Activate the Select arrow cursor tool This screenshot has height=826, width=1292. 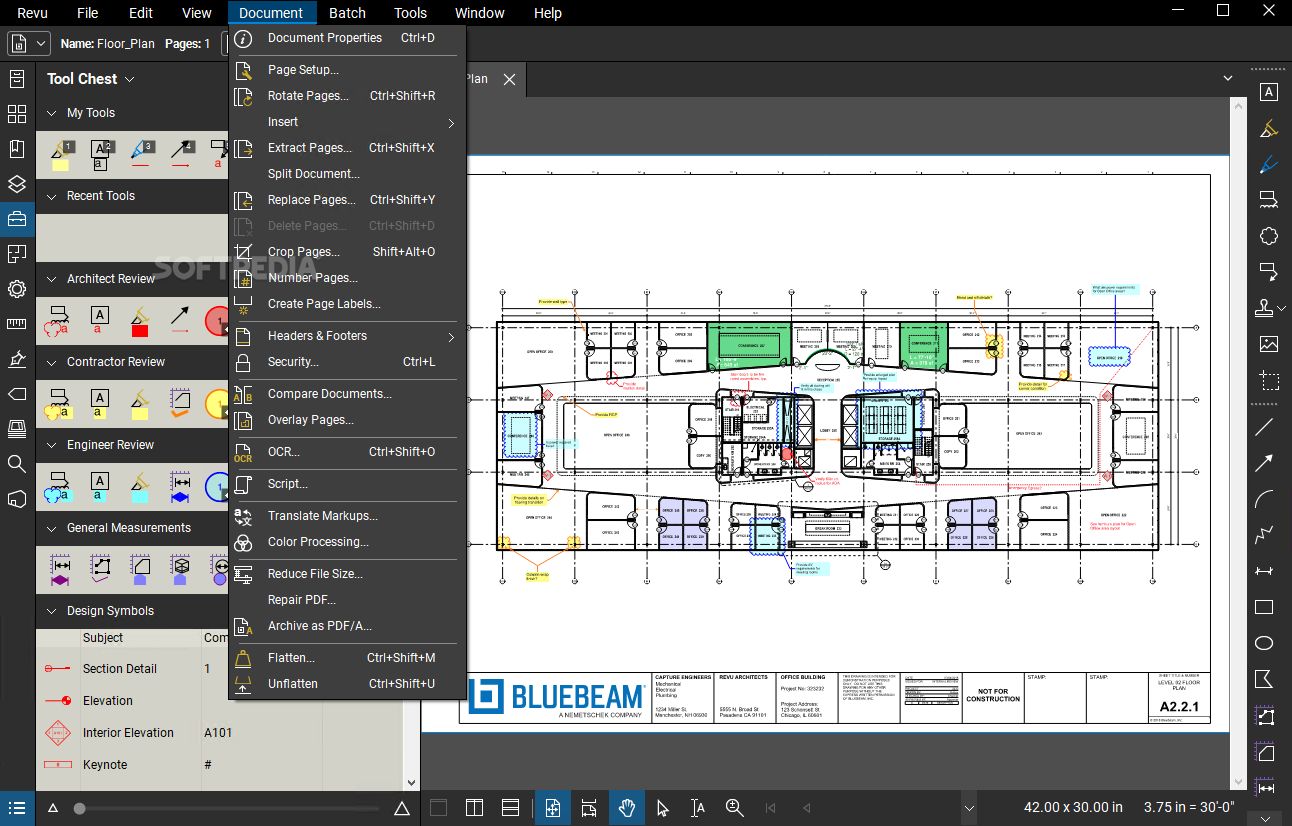(662, 808)
